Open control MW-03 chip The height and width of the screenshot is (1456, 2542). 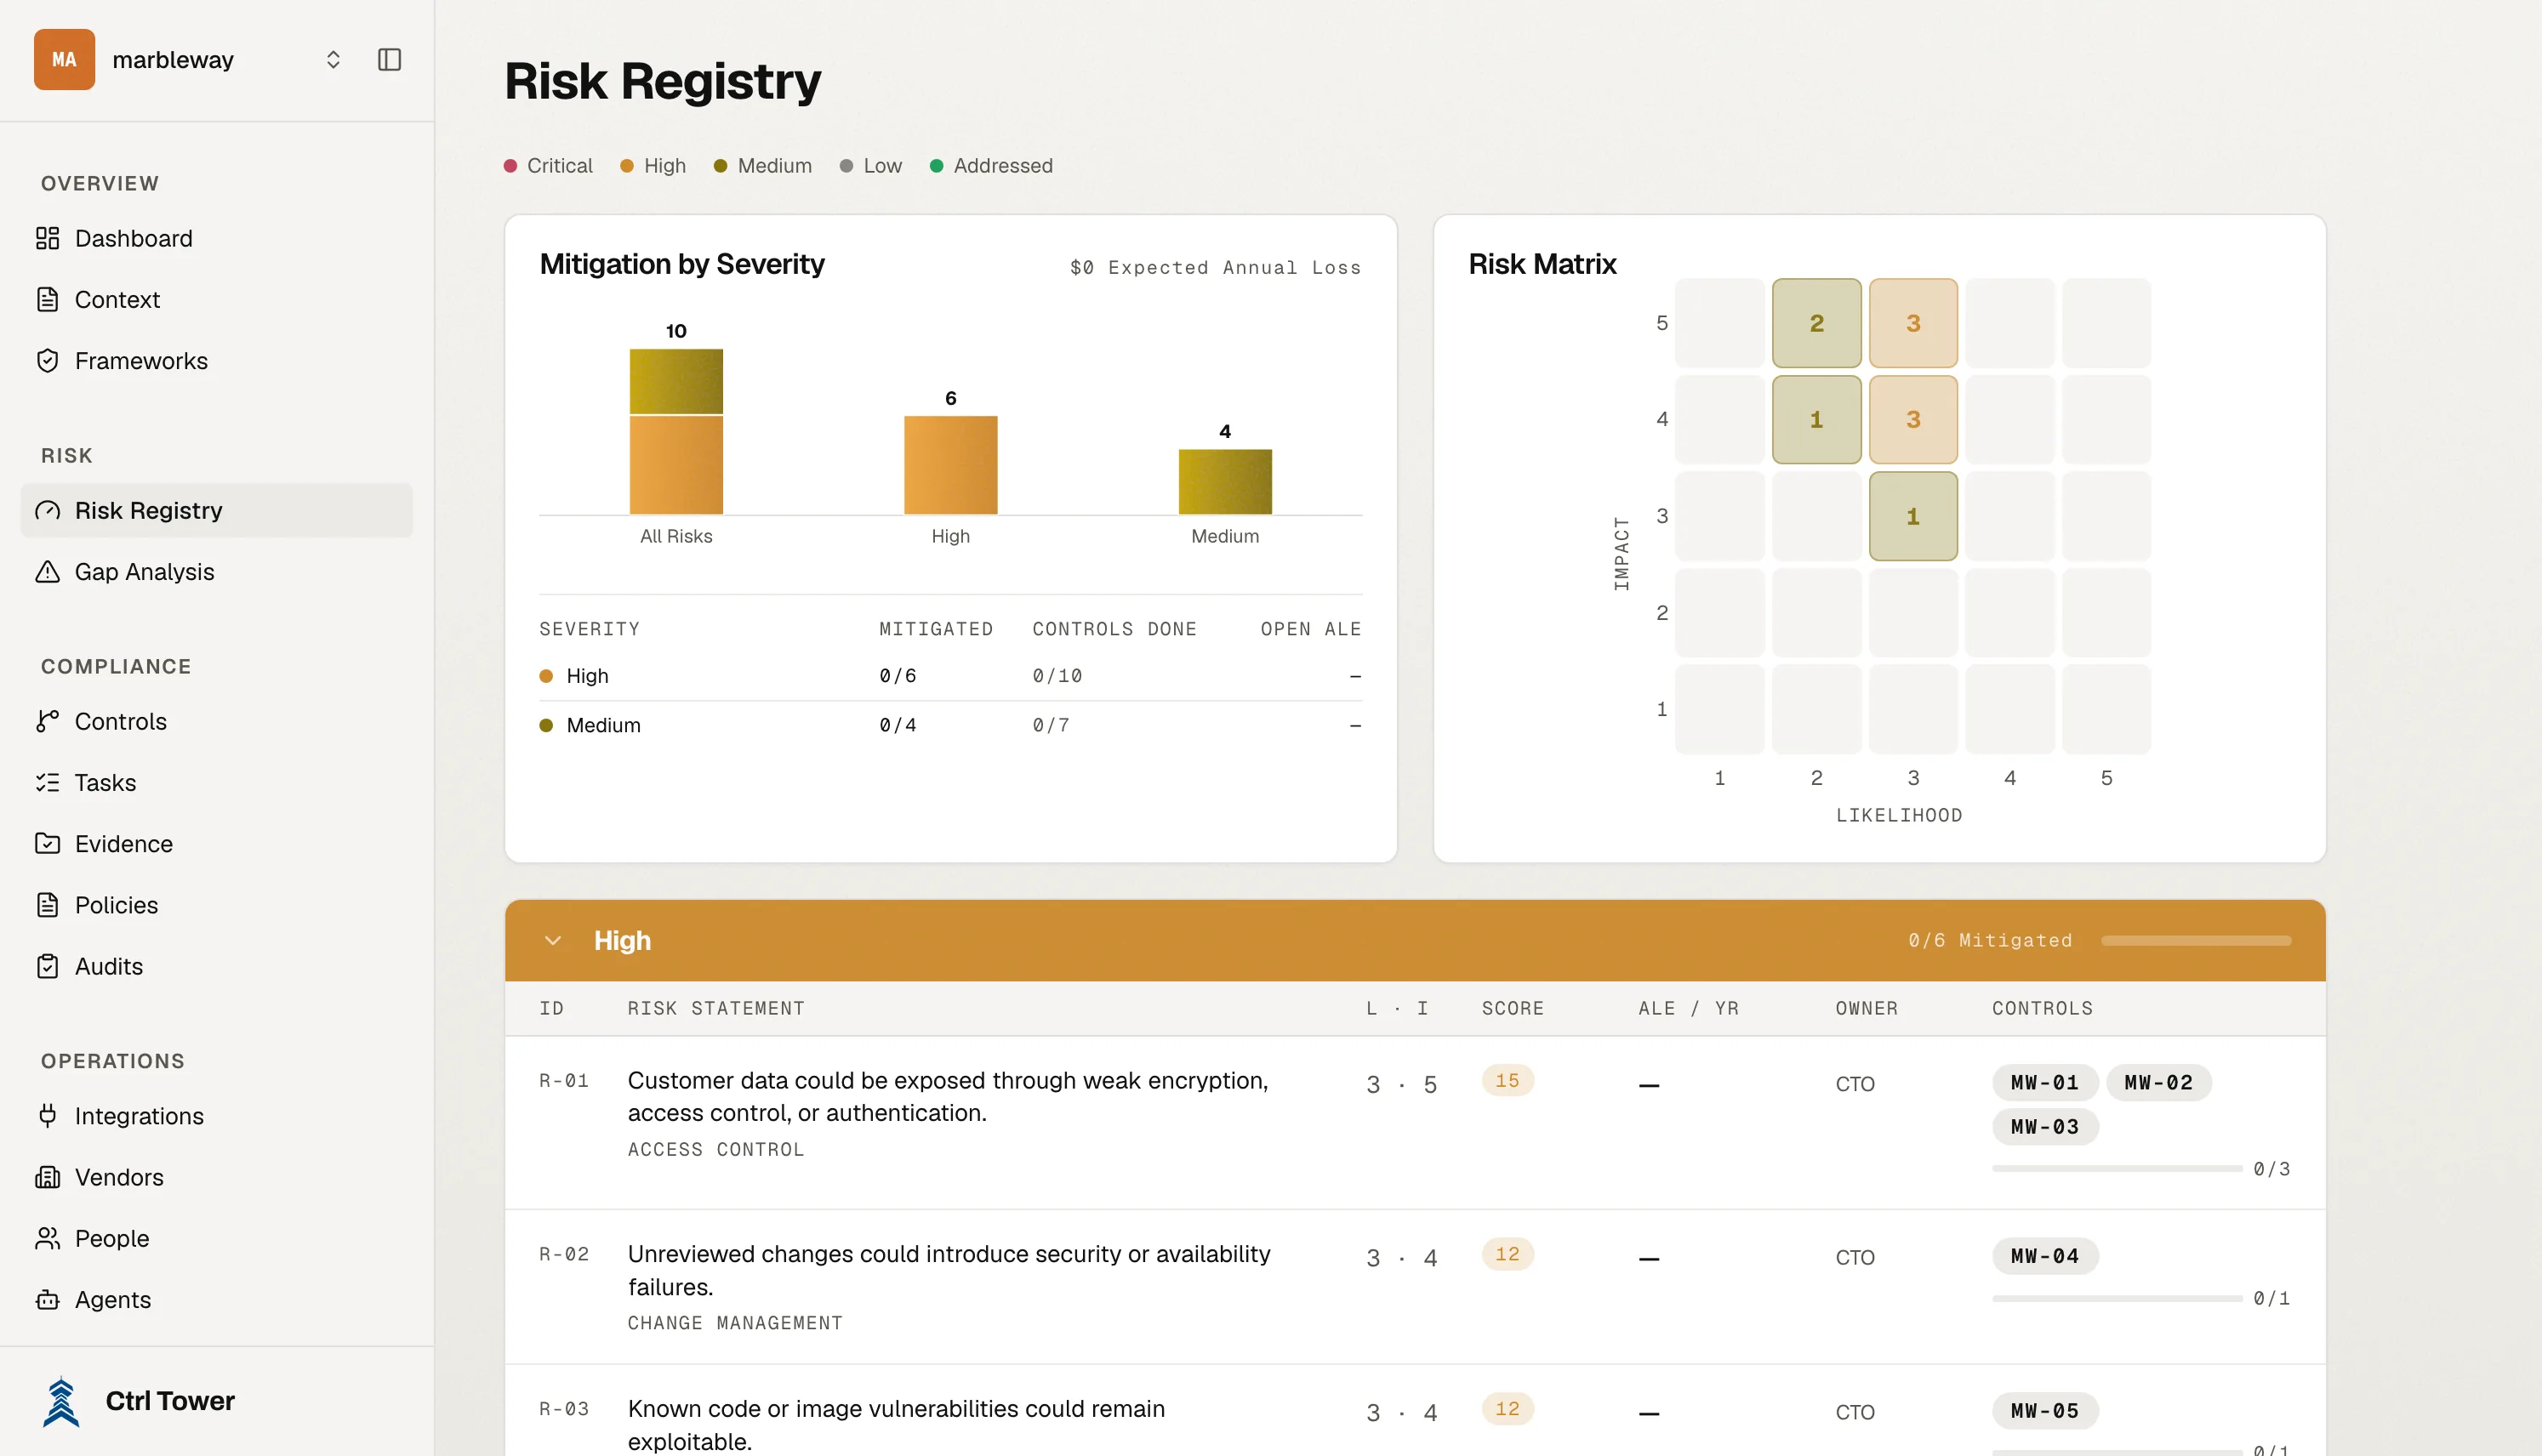(2044, 1126)
